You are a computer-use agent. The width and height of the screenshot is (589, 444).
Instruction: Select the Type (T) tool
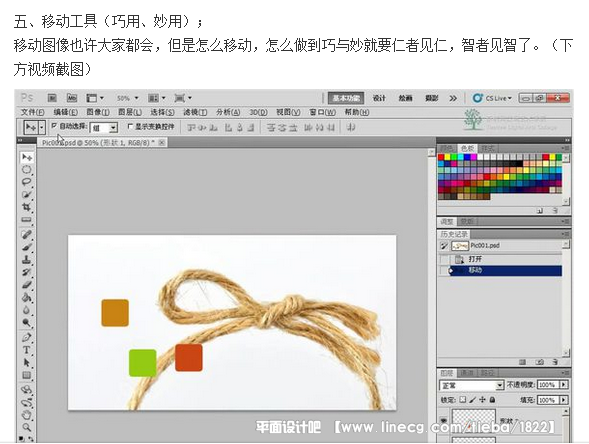(x=27, y=350)
